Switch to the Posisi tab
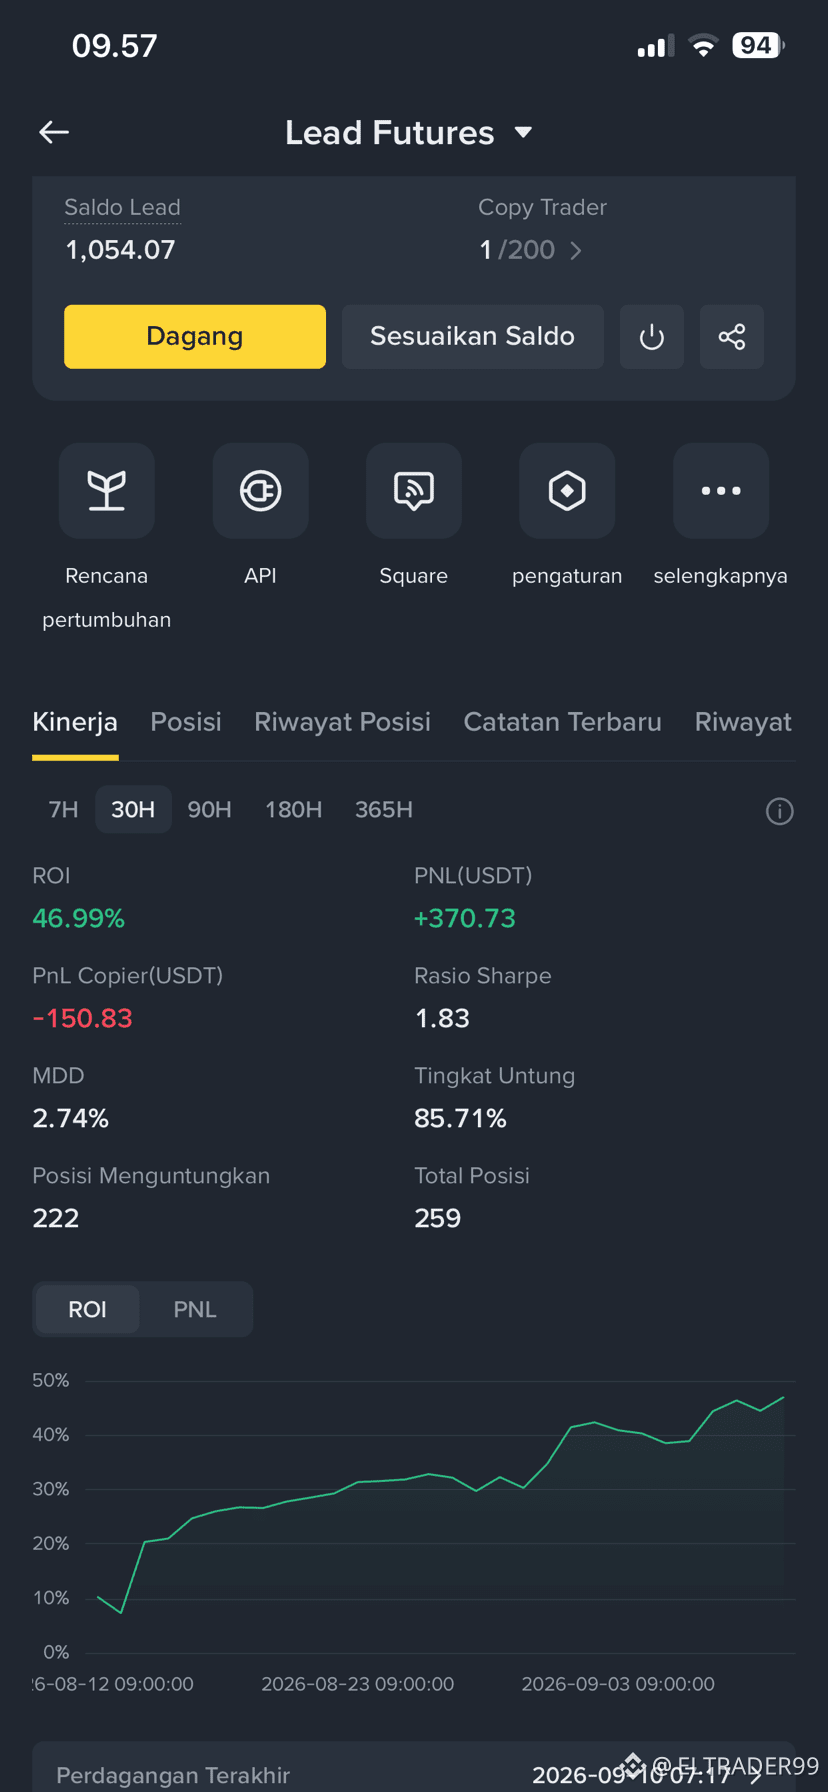Screen dimensions: 828x1792 pos(186,722)
